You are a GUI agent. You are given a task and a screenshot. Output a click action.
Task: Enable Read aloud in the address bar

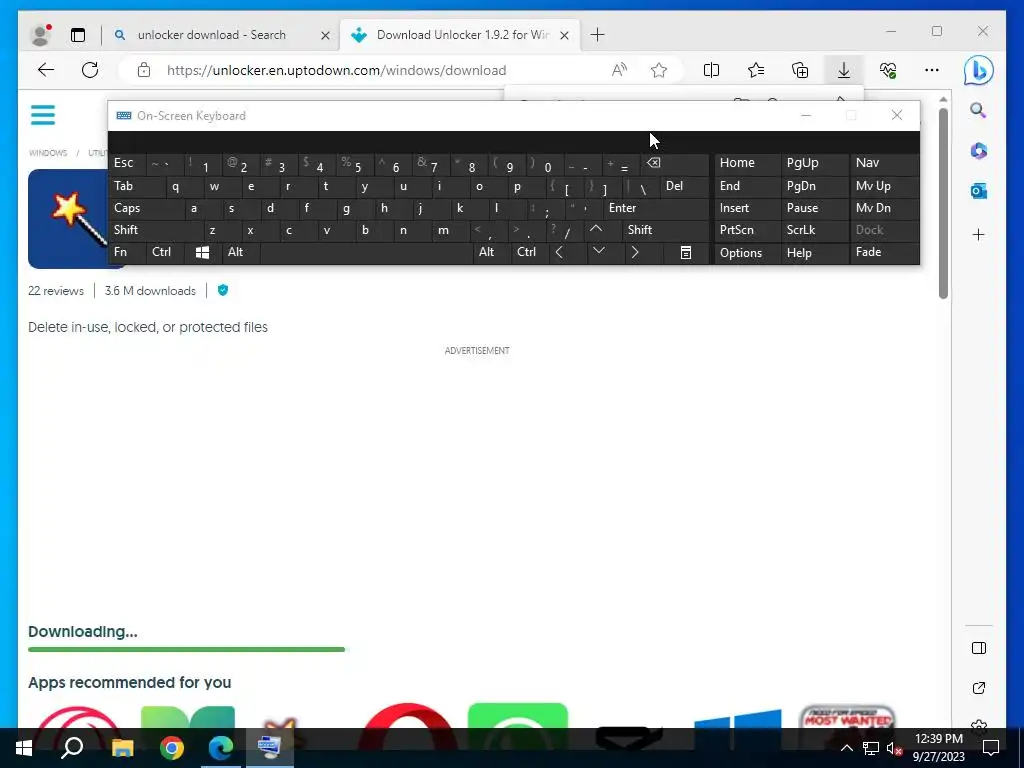click(619, 70)
